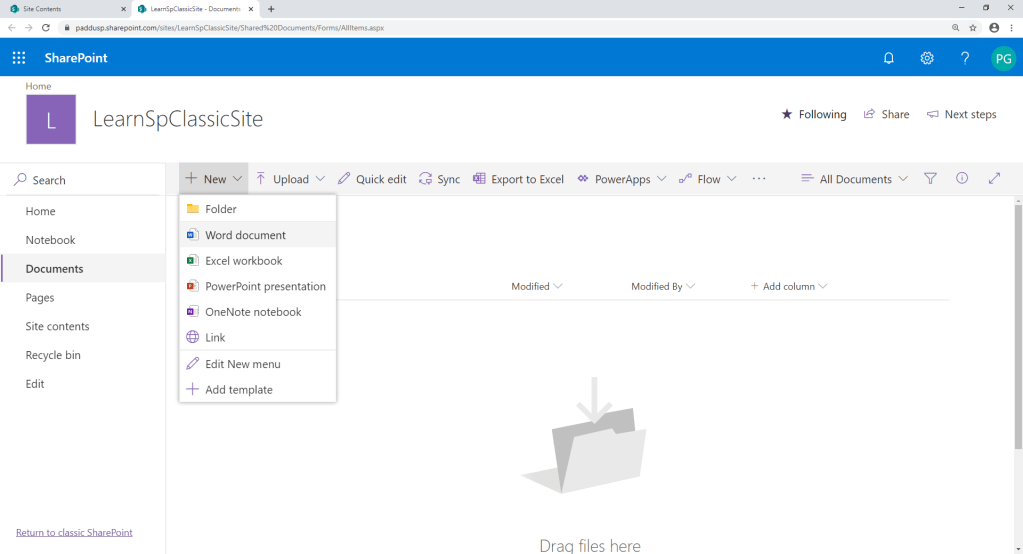Select Edit New menu option
Screen dimensions: 1023x554
[x=242, y=364]
